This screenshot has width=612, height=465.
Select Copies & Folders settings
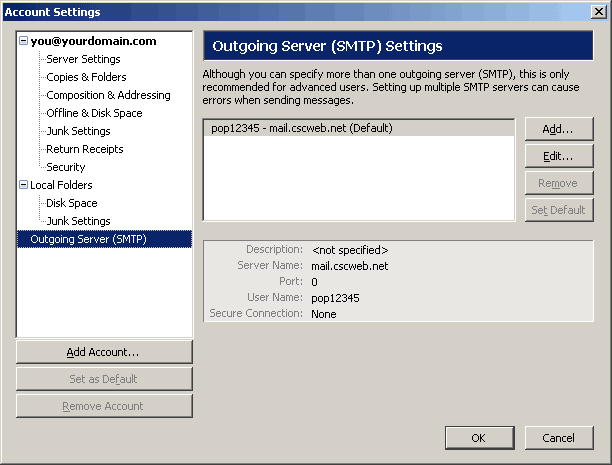(86, 77)
